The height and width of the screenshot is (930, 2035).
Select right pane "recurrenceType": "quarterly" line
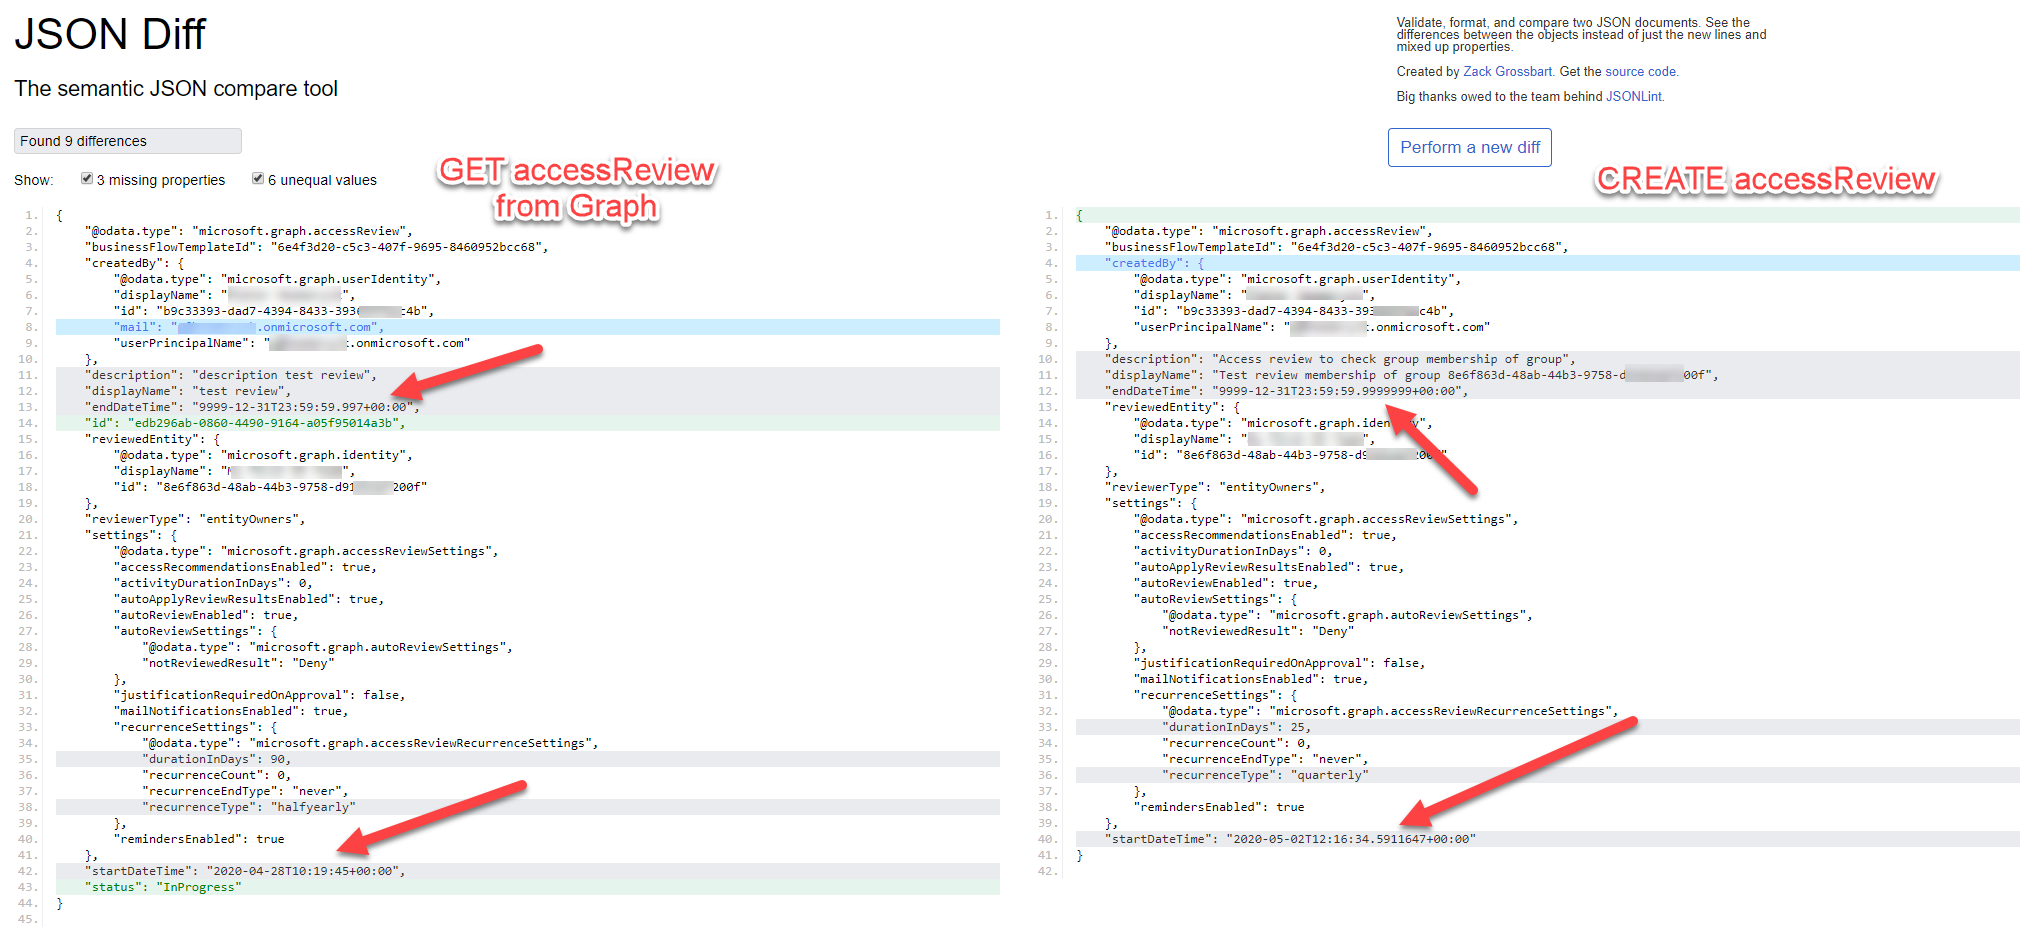click(1548, 775)
